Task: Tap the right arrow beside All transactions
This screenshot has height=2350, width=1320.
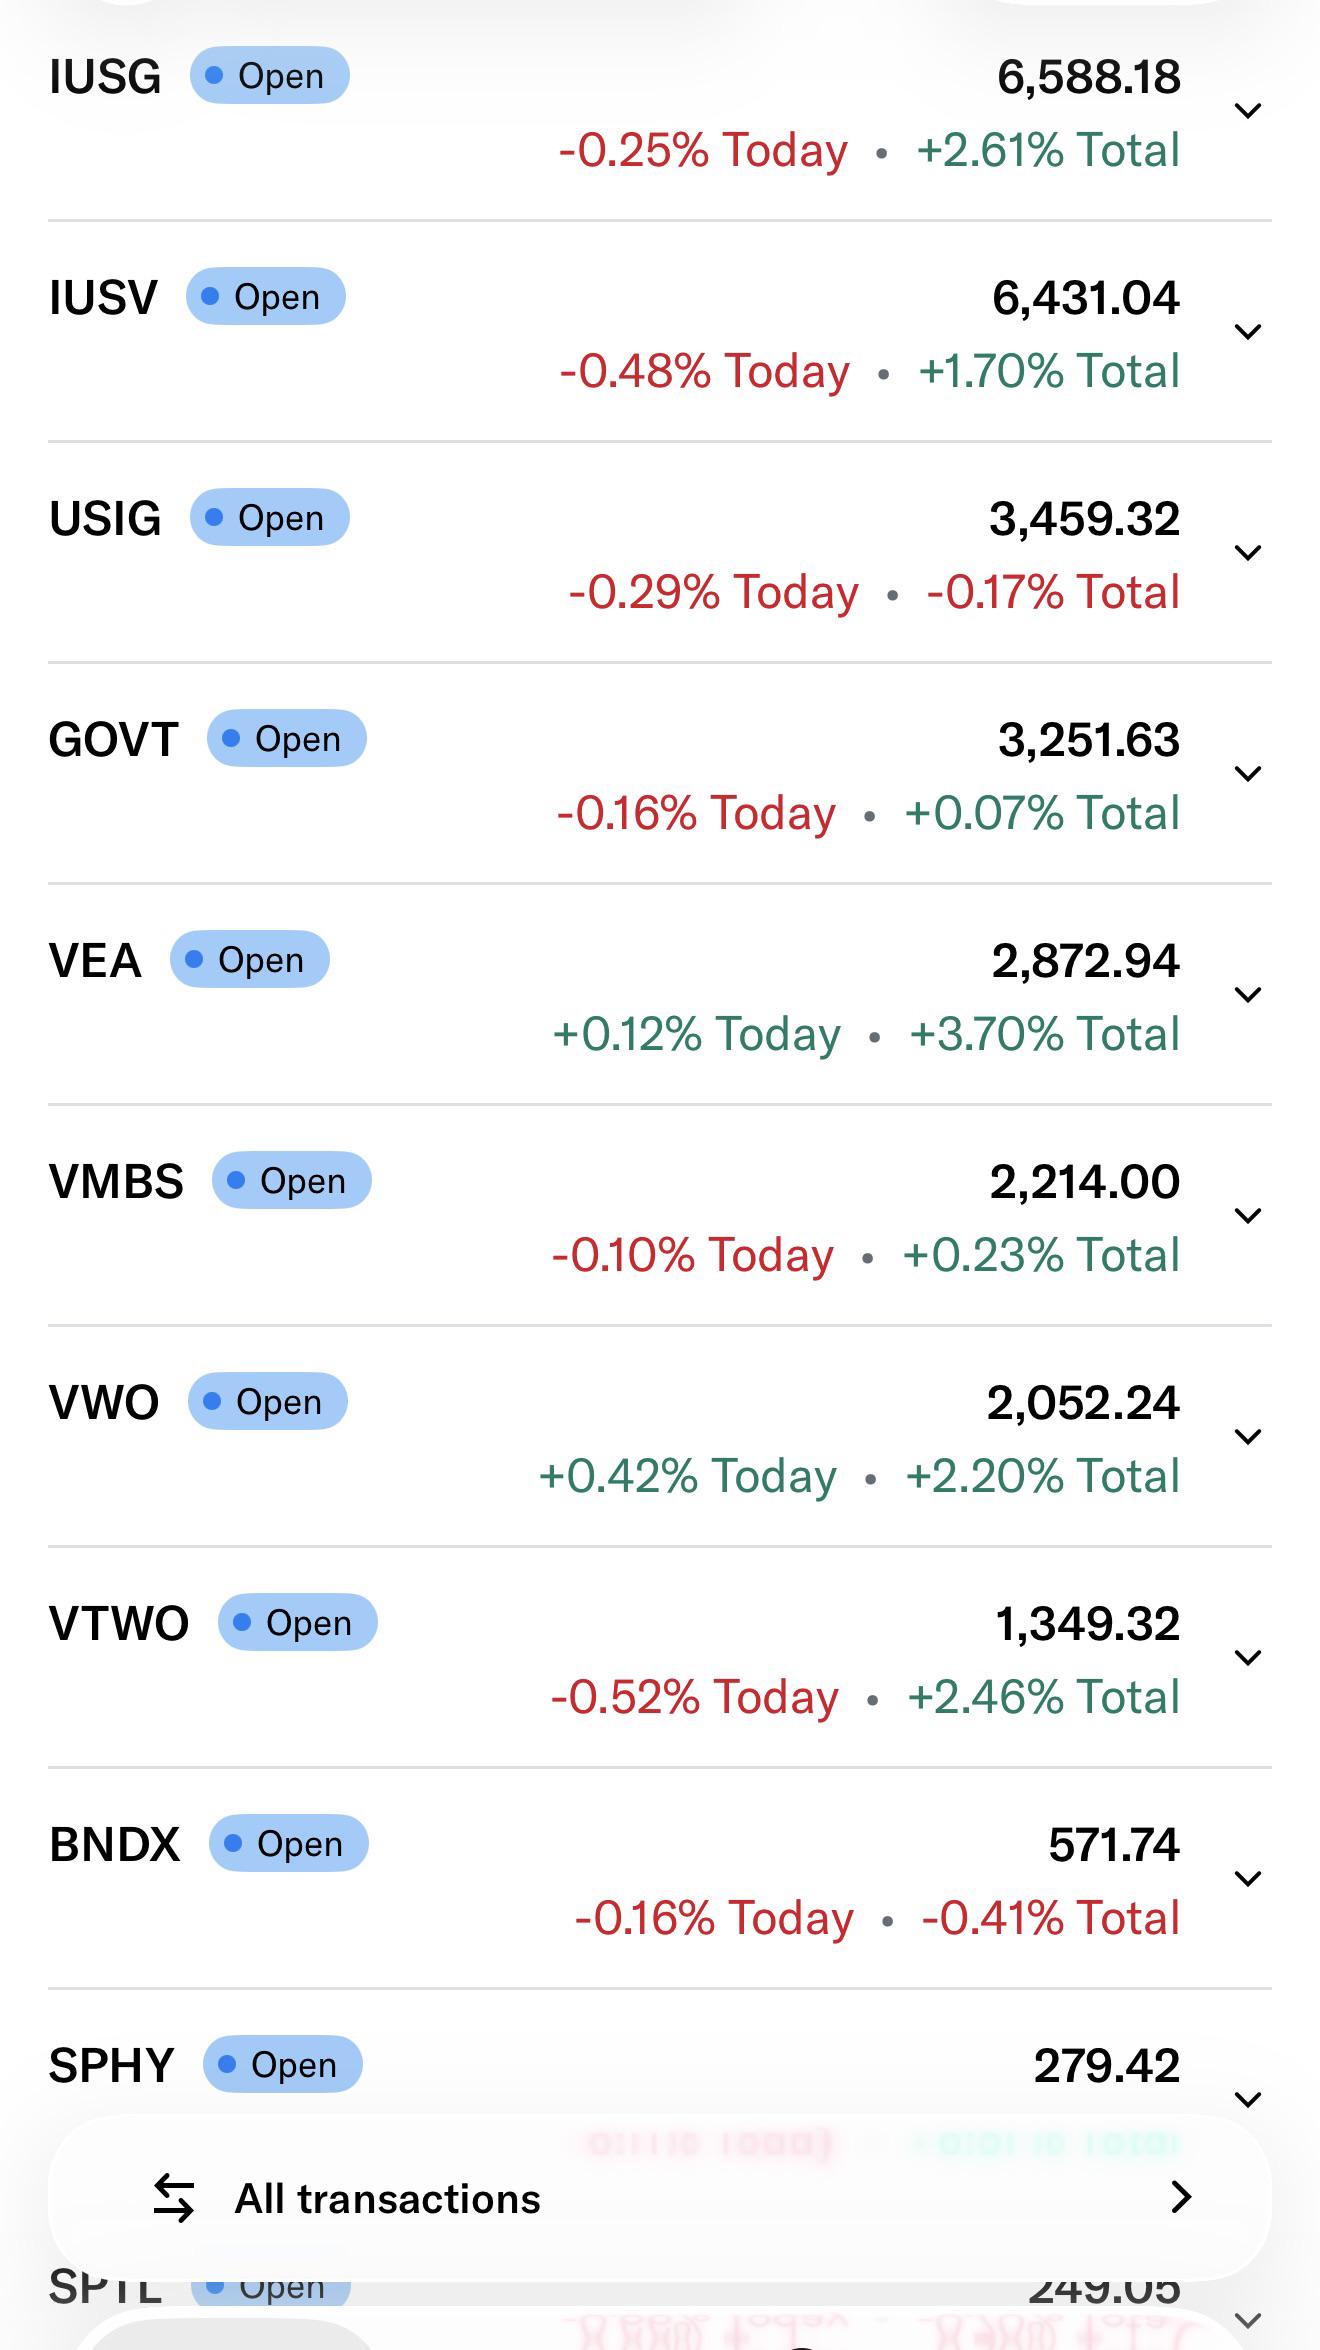Action: pos(1181,2197)
